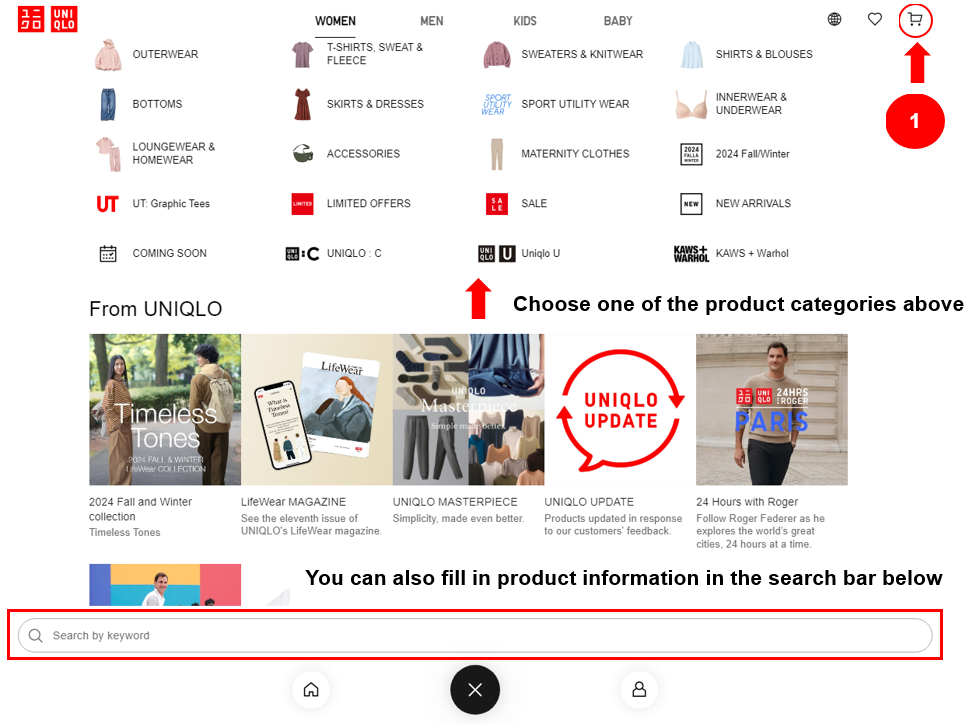Go to the home icon button

(311, 689)
